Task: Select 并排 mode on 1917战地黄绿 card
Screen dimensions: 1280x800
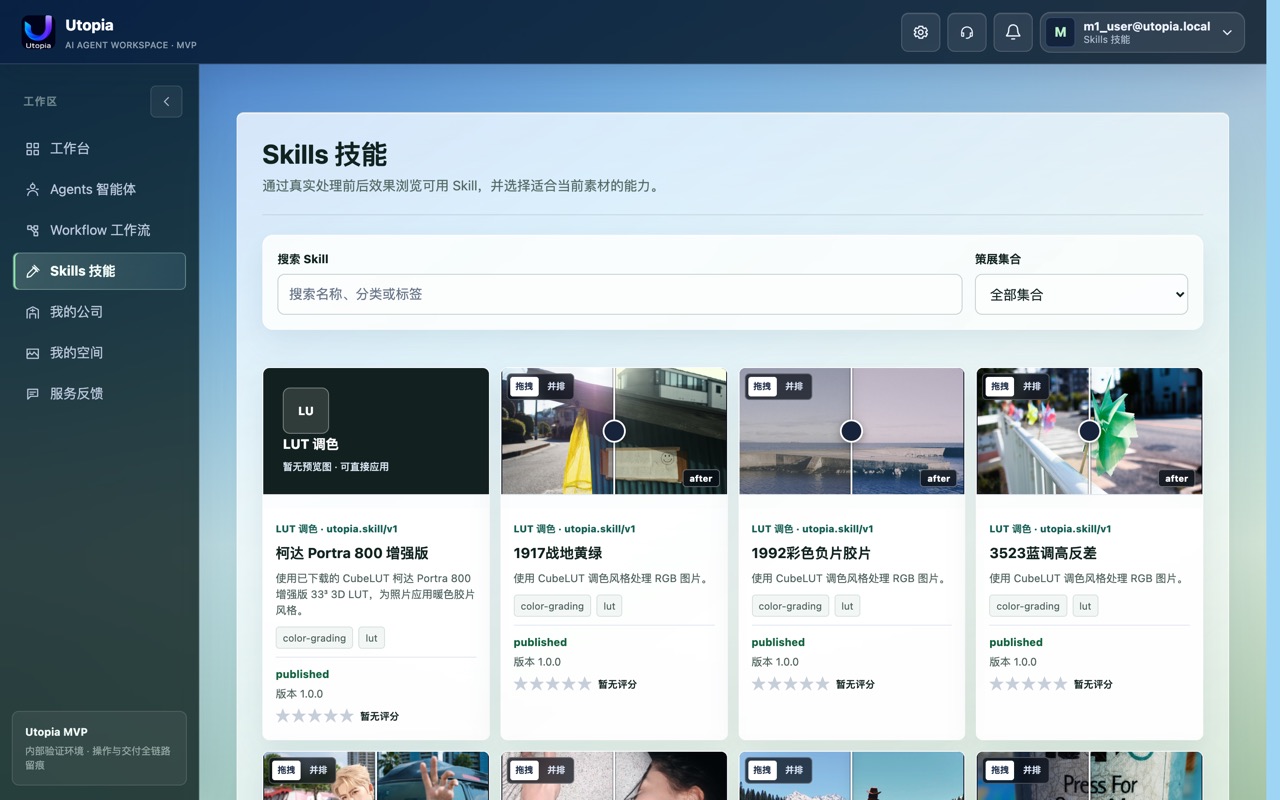Action: [556, 386]
